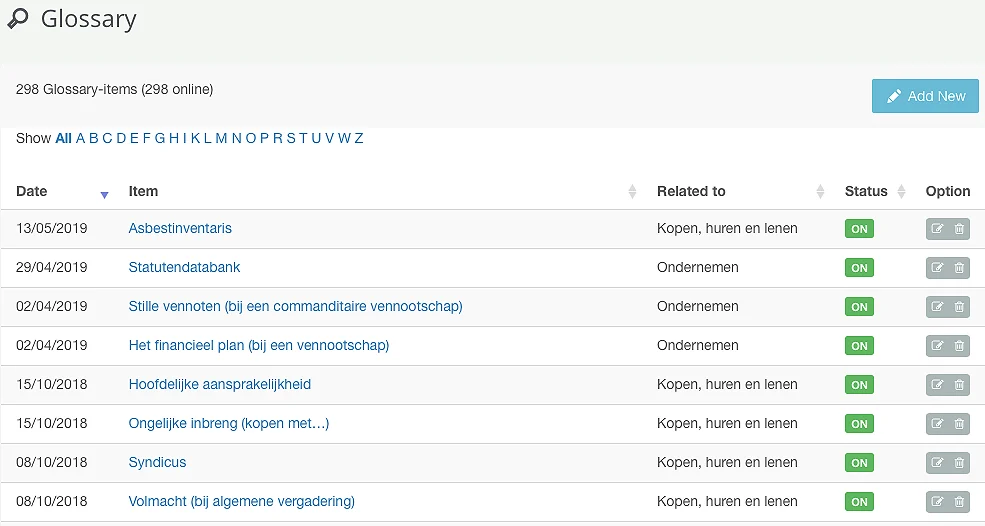Click the Add New button
This screenshot has width=985, height=526.
click(x=925, y=96)
